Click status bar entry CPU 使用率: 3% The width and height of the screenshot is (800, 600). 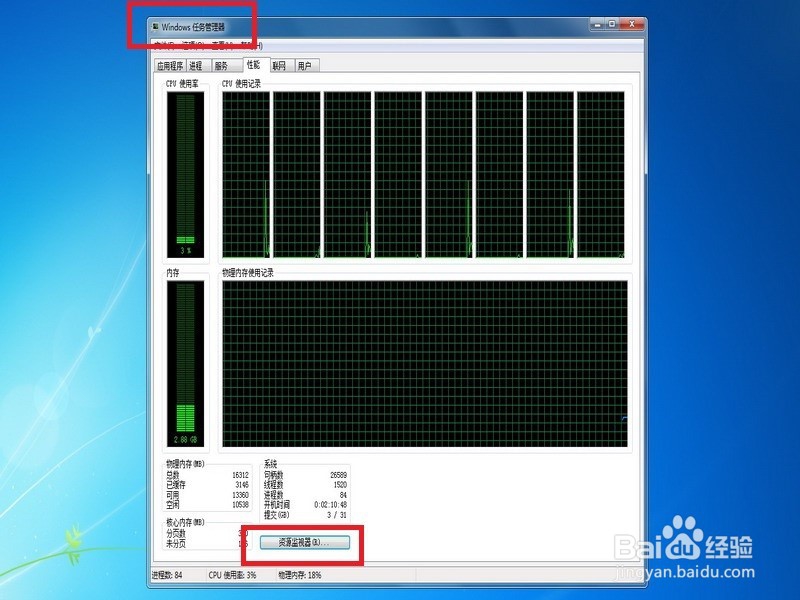[x=232, y=575]
